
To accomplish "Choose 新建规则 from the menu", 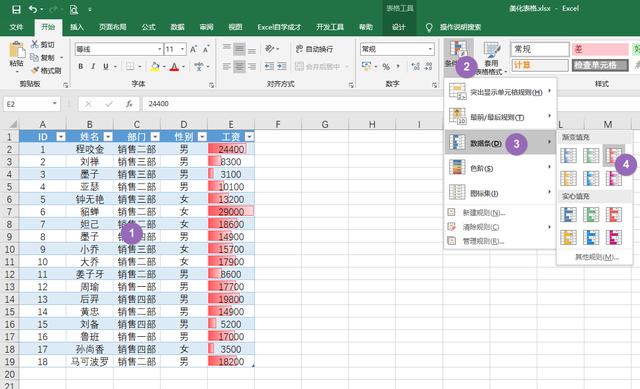I will (500, 213).
